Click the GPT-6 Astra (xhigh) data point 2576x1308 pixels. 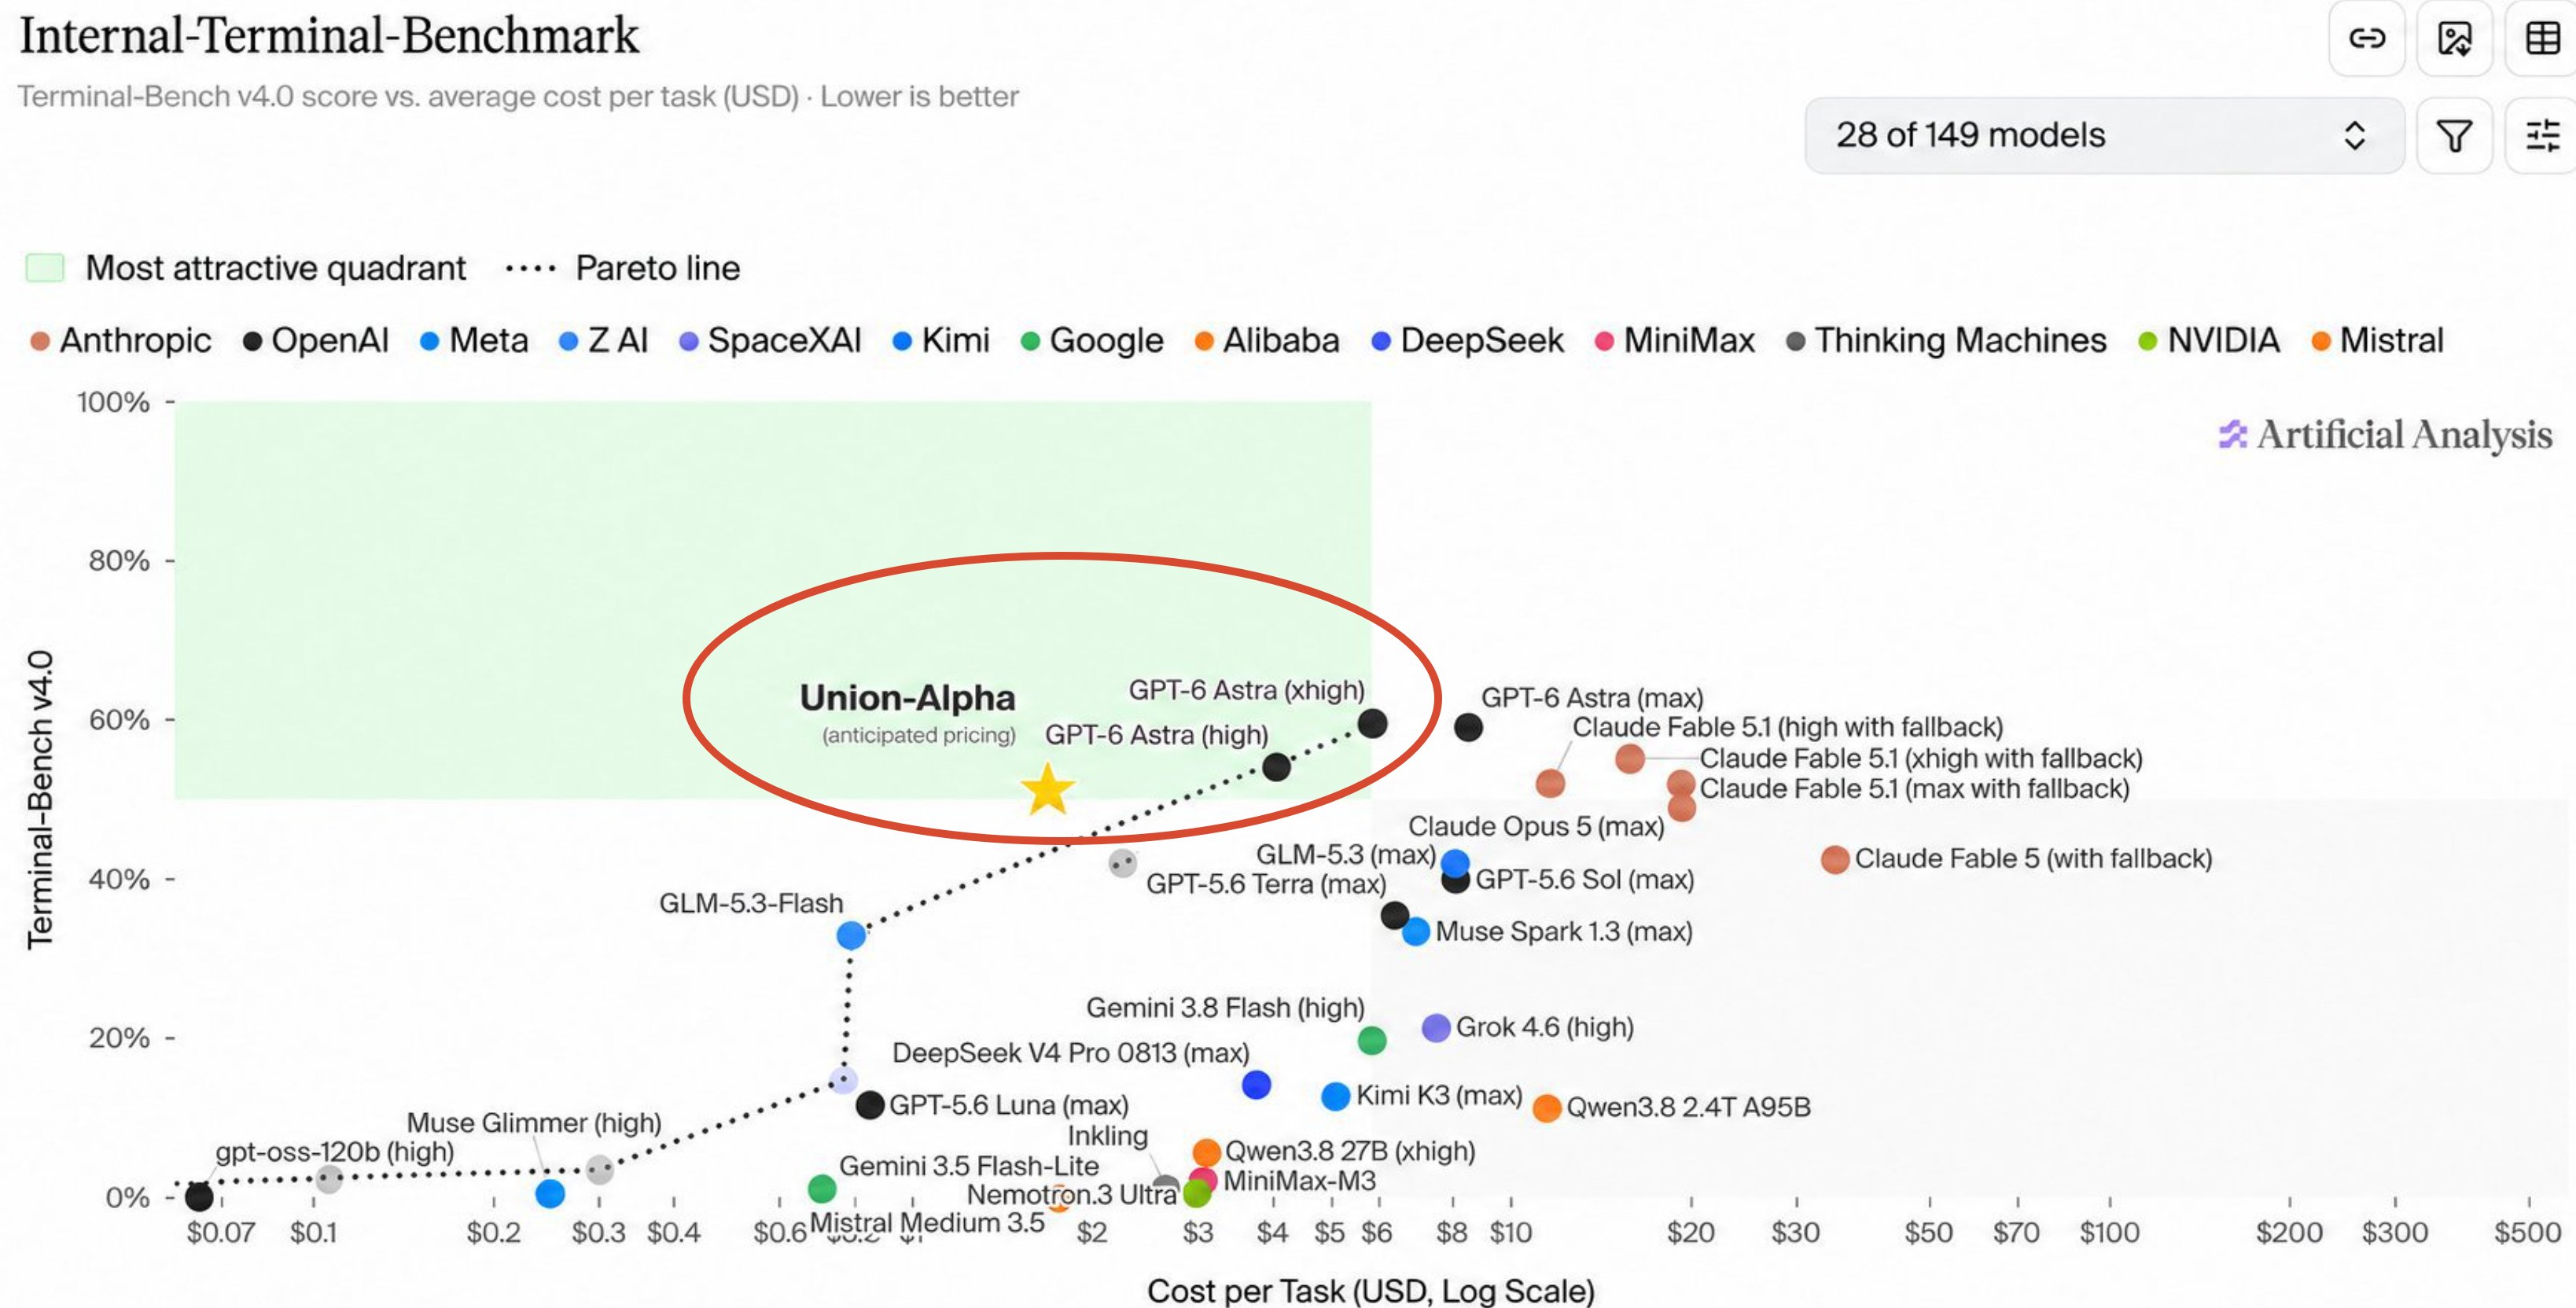(1372, 723)
